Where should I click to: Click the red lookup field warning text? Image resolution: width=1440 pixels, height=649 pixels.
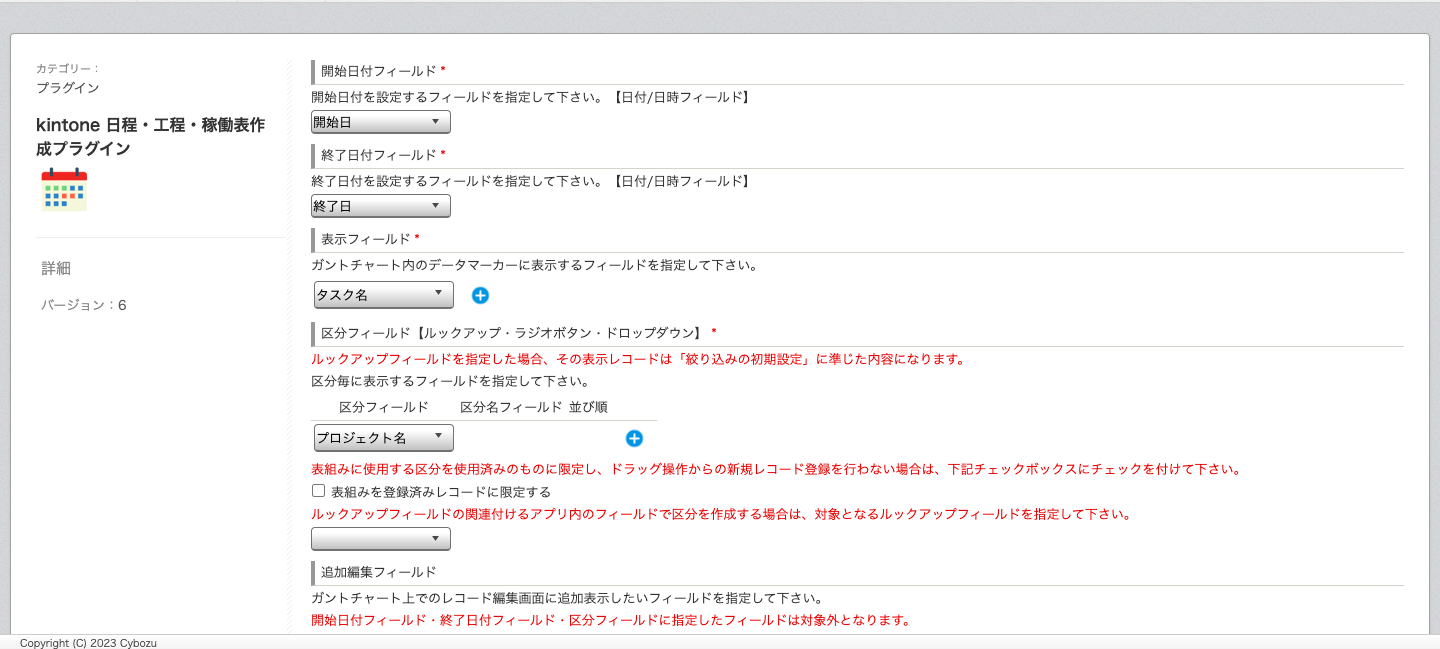[x=637, y=359]
